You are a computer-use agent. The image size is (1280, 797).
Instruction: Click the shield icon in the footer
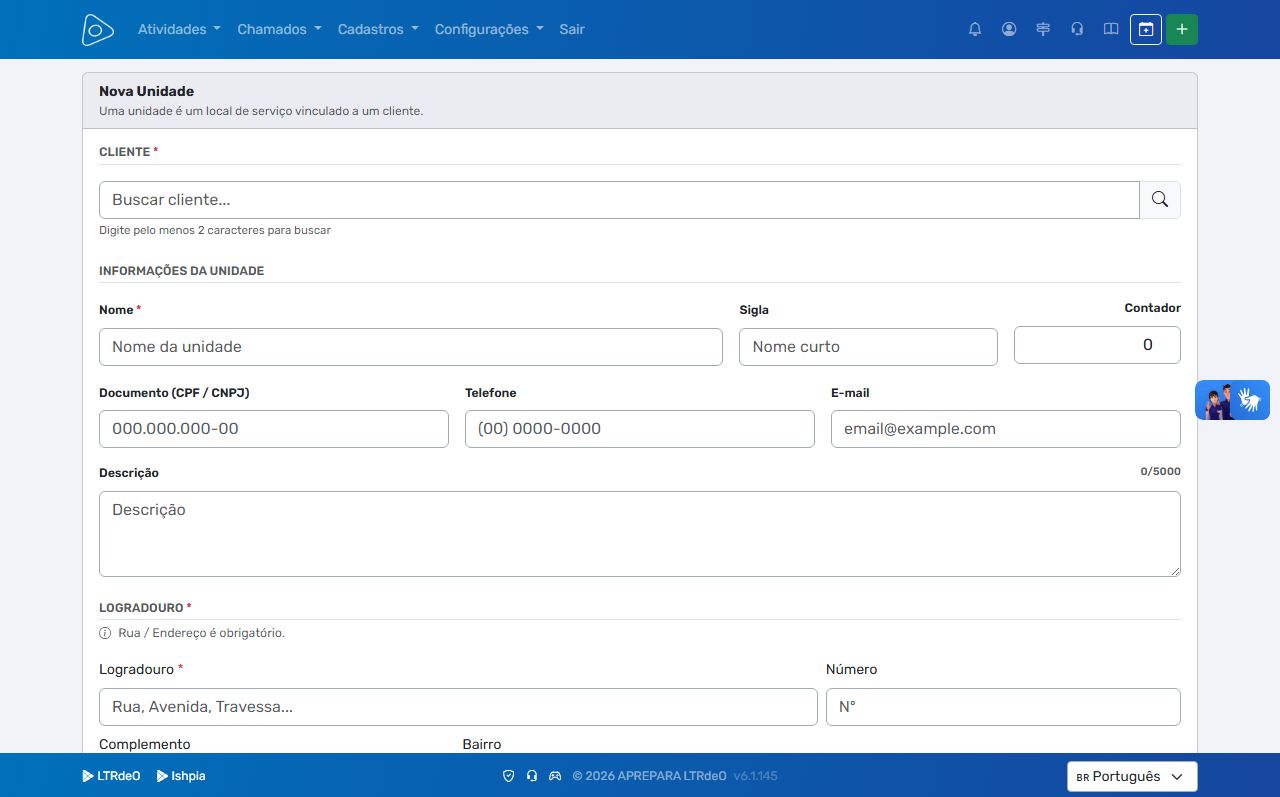click(508, 776)
